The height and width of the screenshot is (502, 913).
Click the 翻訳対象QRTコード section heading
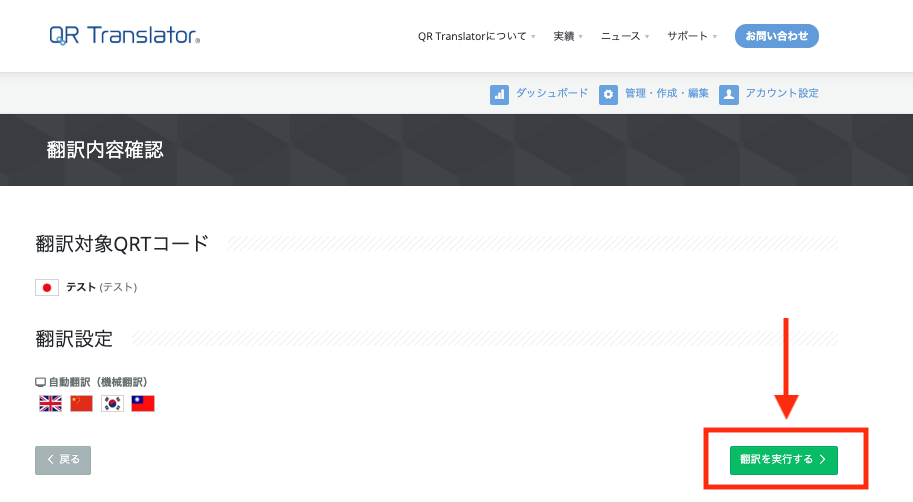tap(122, 243)
